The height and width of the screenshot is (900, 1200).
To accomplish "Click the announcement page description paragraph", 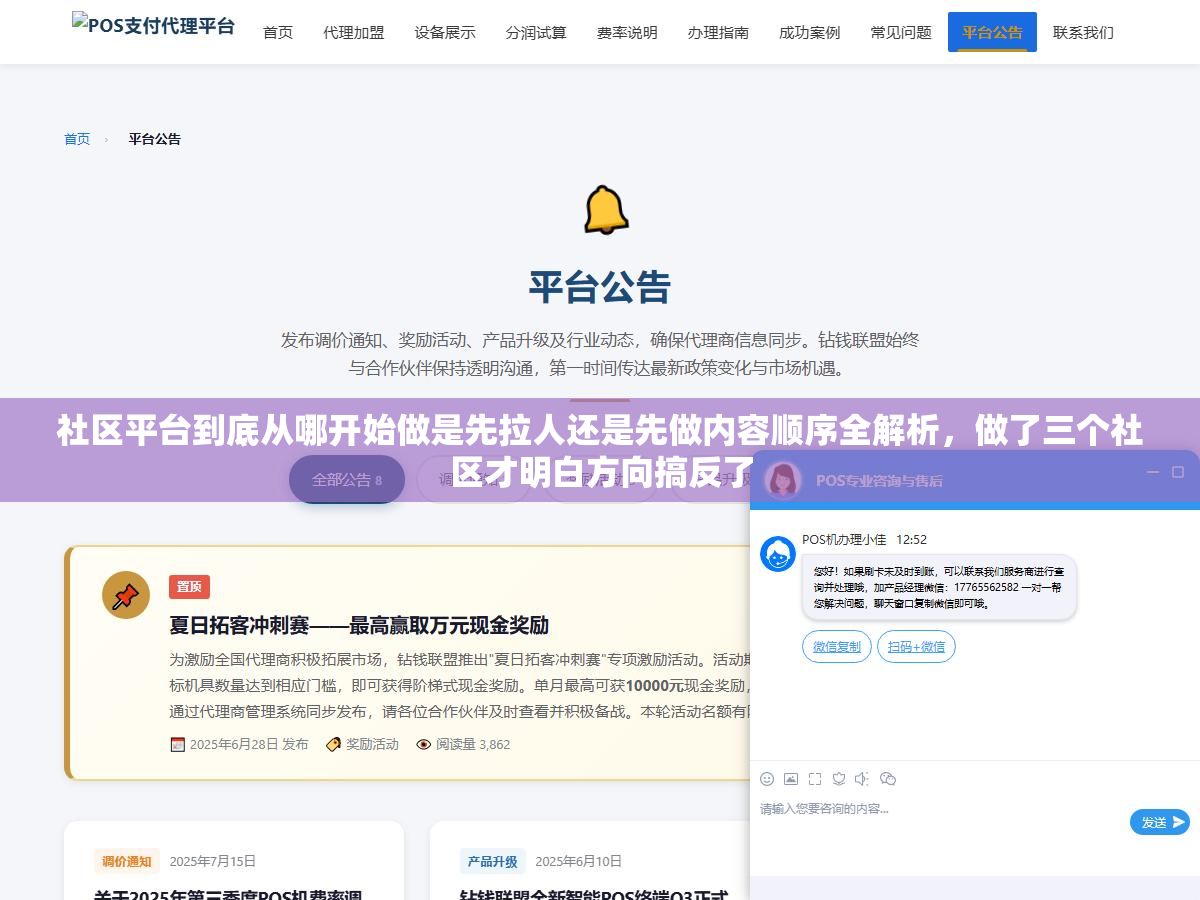I will coord(600,354).
